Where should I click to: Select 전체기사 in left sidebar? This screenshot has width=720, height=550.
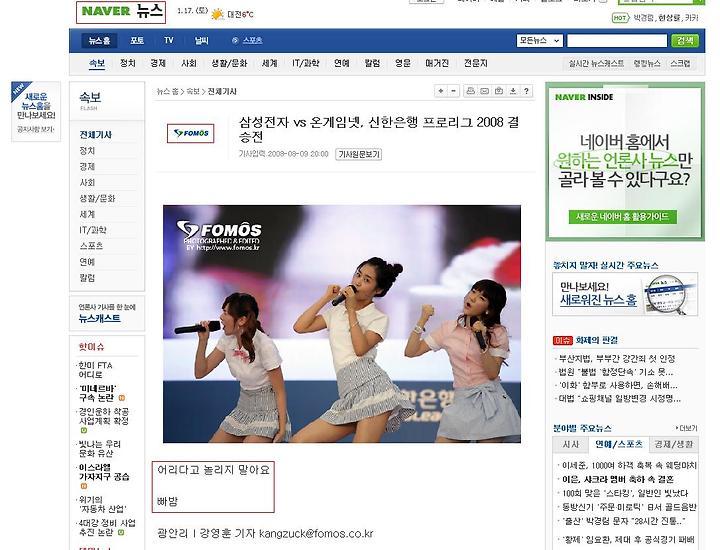[96, 135]
